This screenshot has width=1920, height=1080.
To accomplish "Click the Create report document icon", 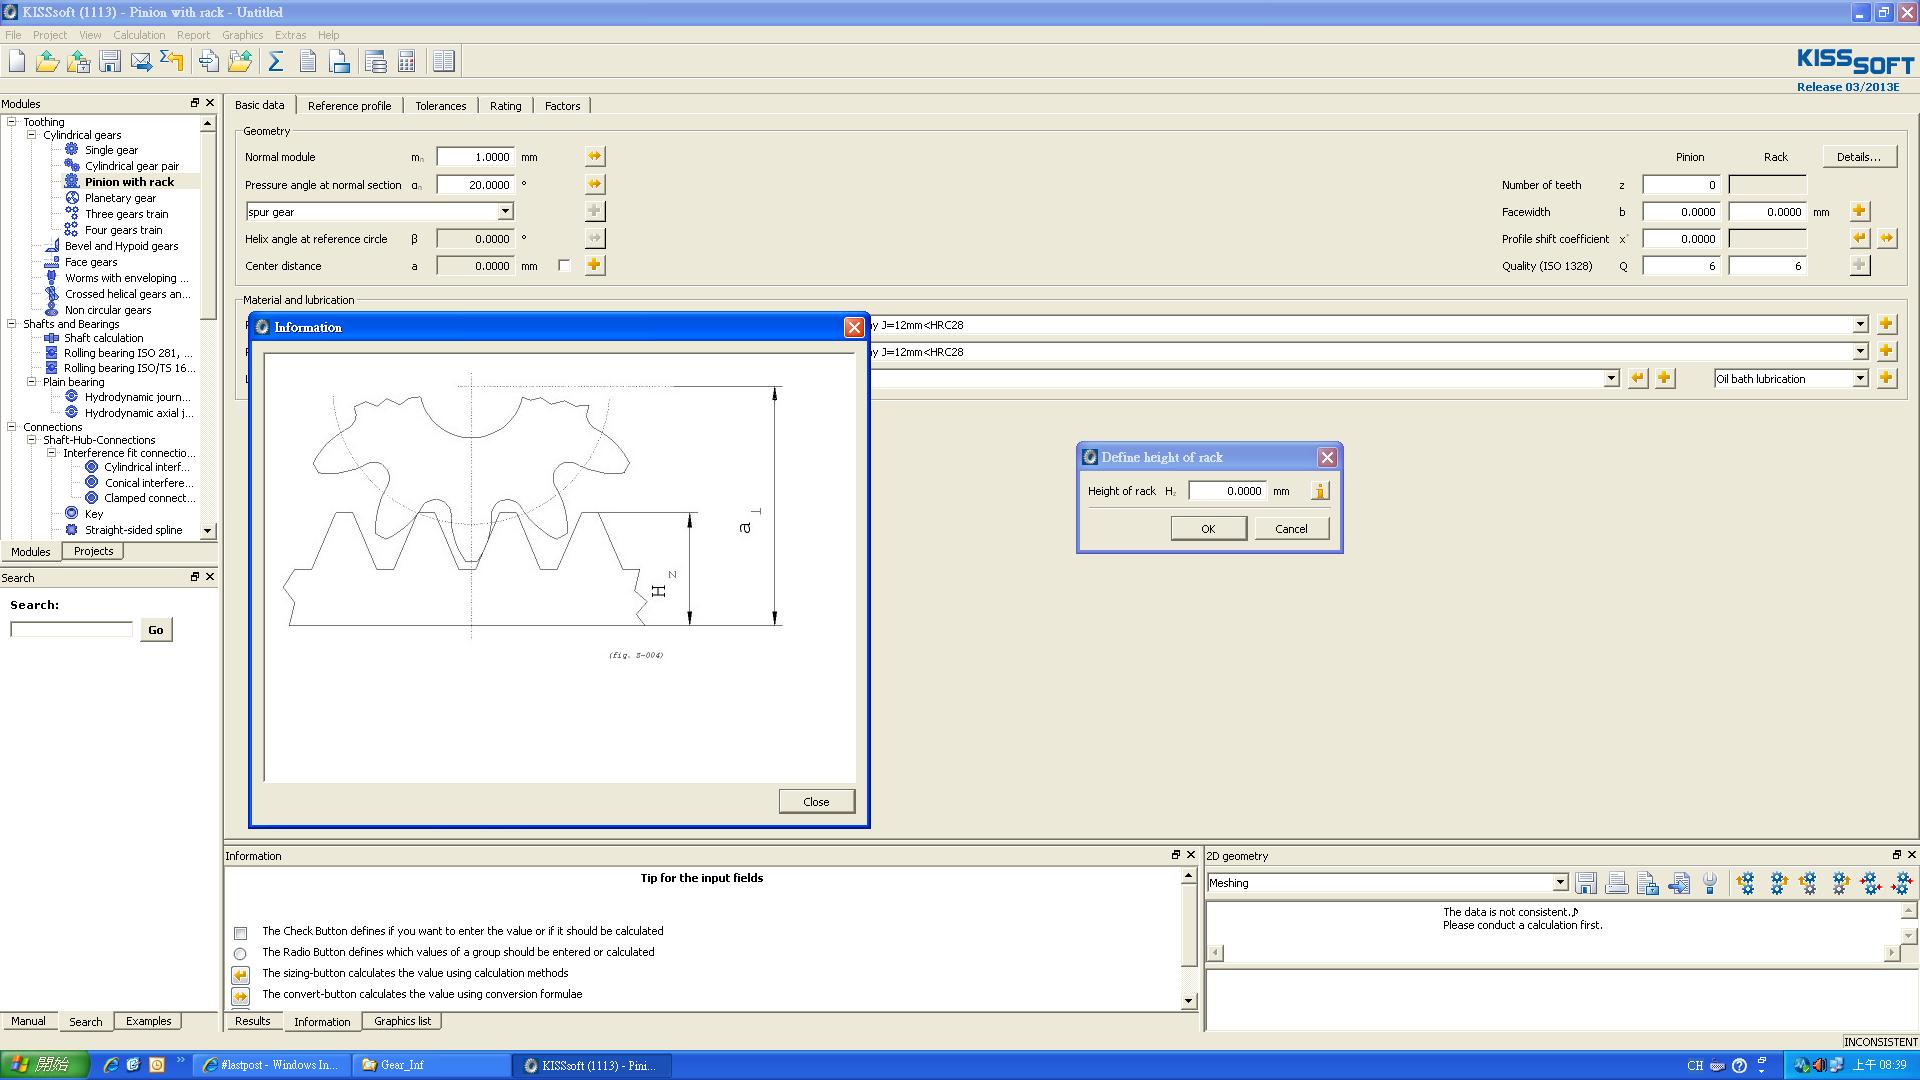I will tap(308, 62).
